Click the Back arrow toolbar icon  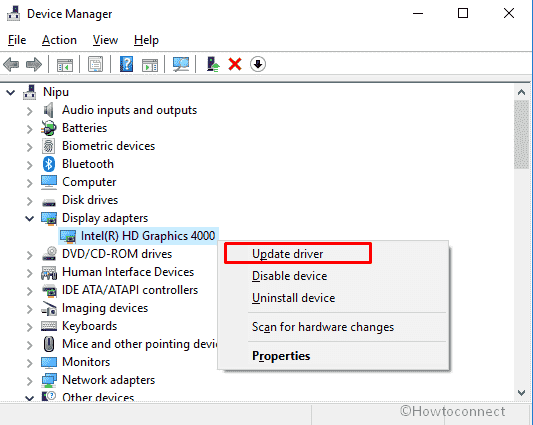(x=11, y=64)
